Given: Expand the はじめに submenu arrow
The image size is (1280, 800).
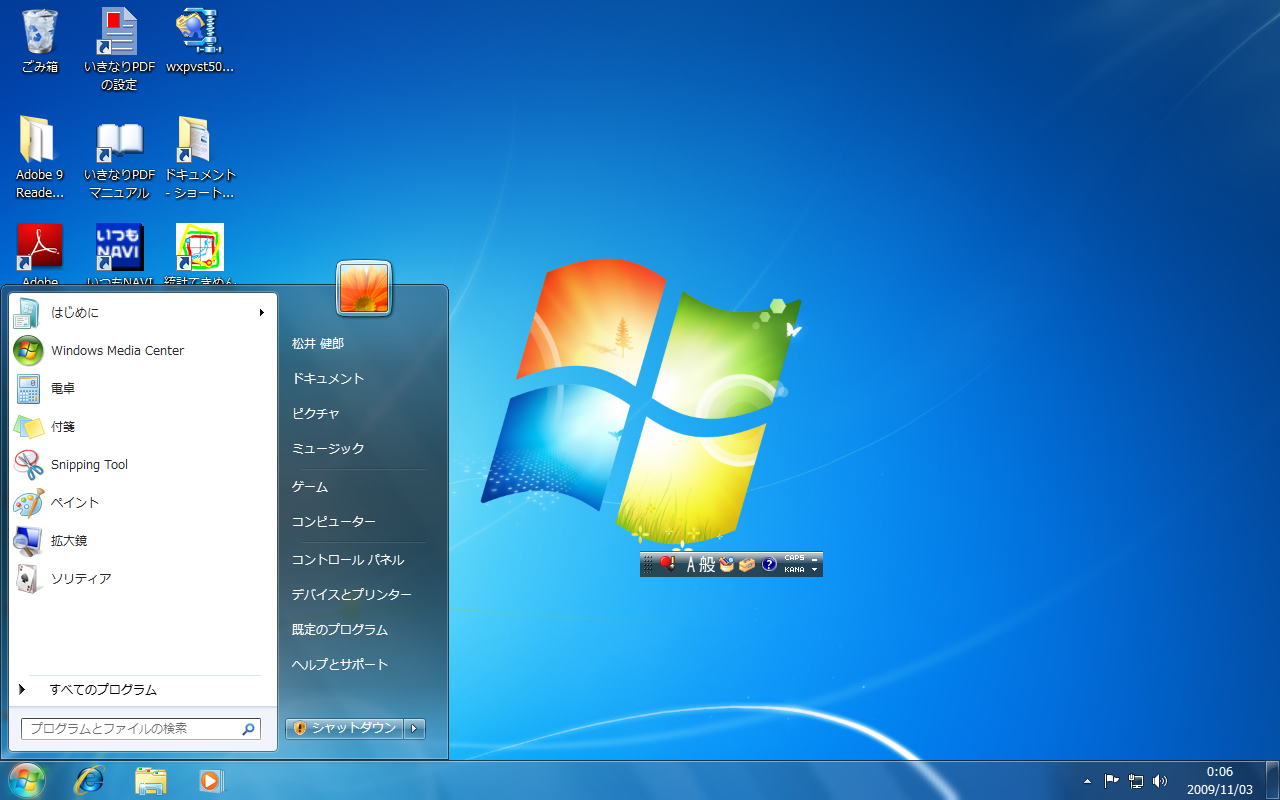Looking at the screenshot, I should coord(262,313).
